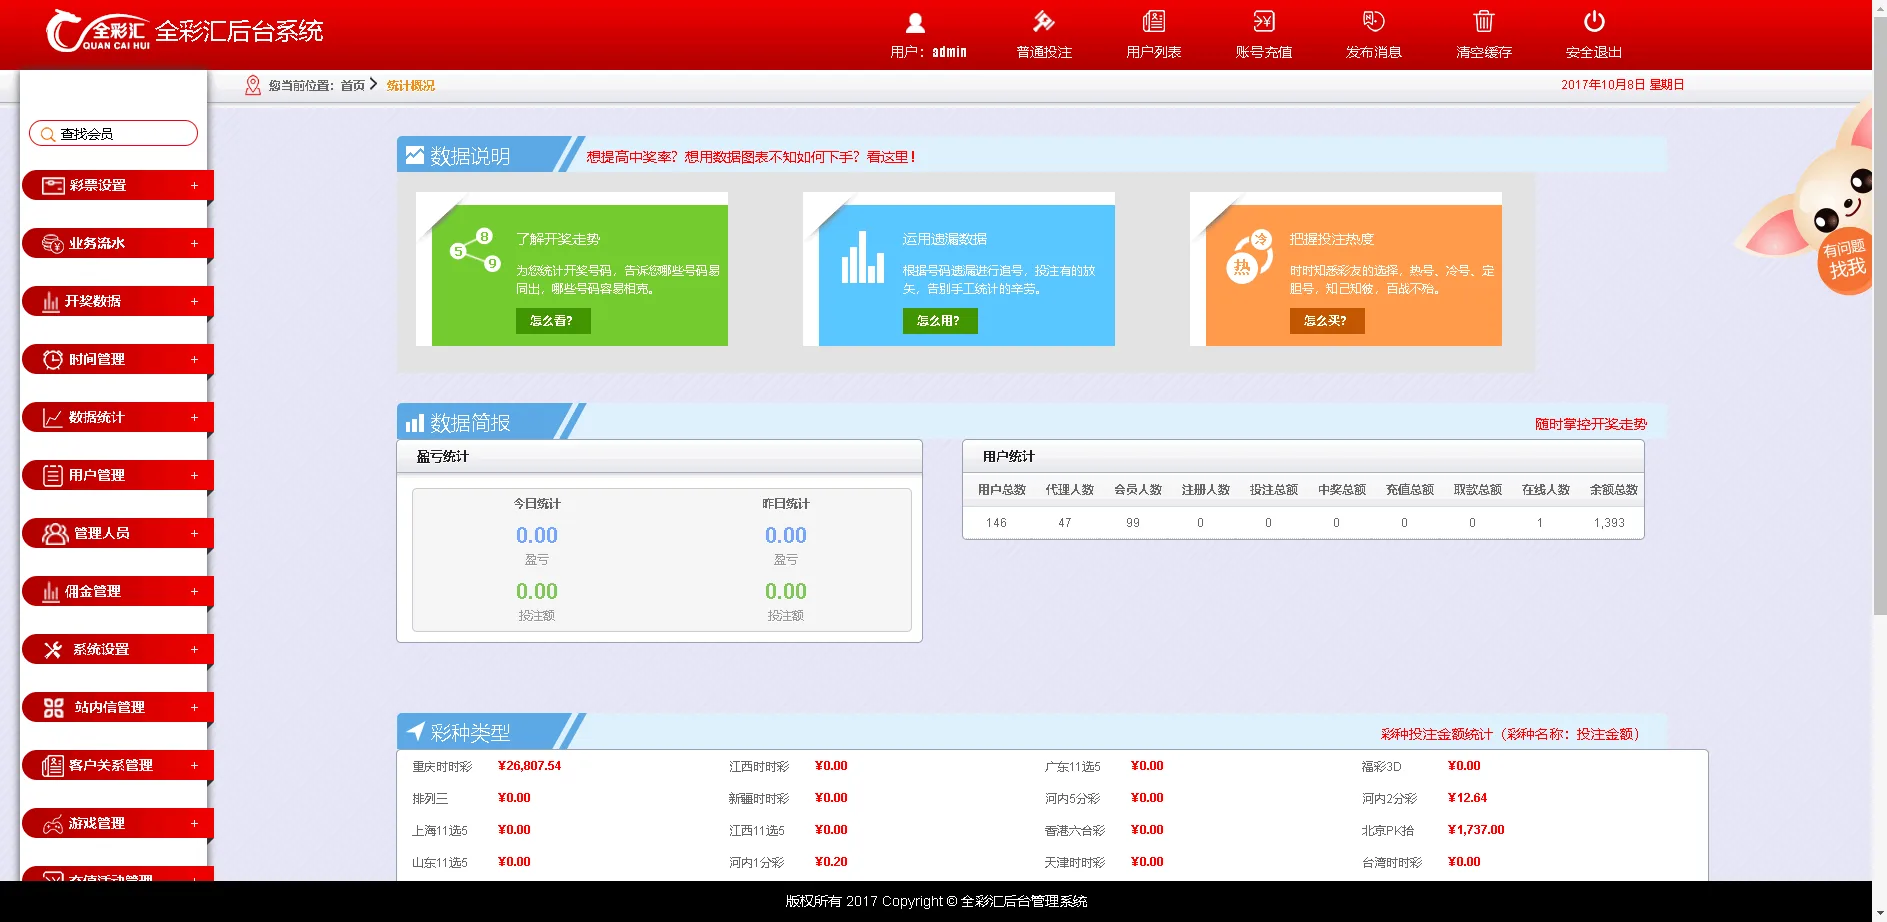Open the 想提高中奖率 看这里 link
The width and height of the screenshot is (1887, 922).
click(x=751, y=157)
